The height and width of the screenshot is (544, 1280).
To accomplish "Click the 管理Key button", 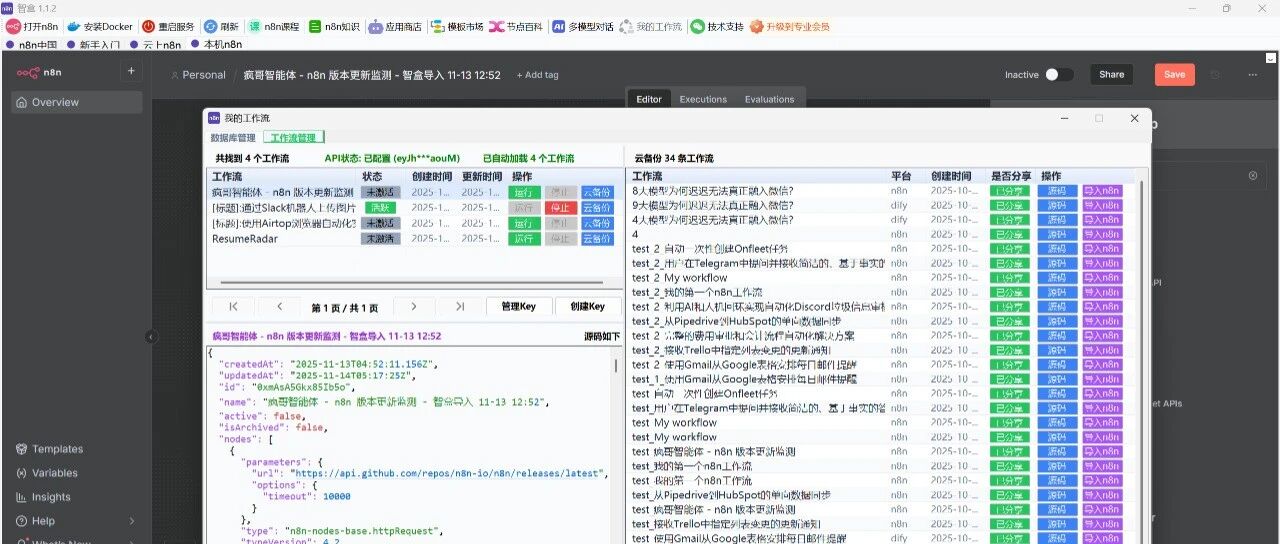I will pyautogui.click(x=519, y=306).
